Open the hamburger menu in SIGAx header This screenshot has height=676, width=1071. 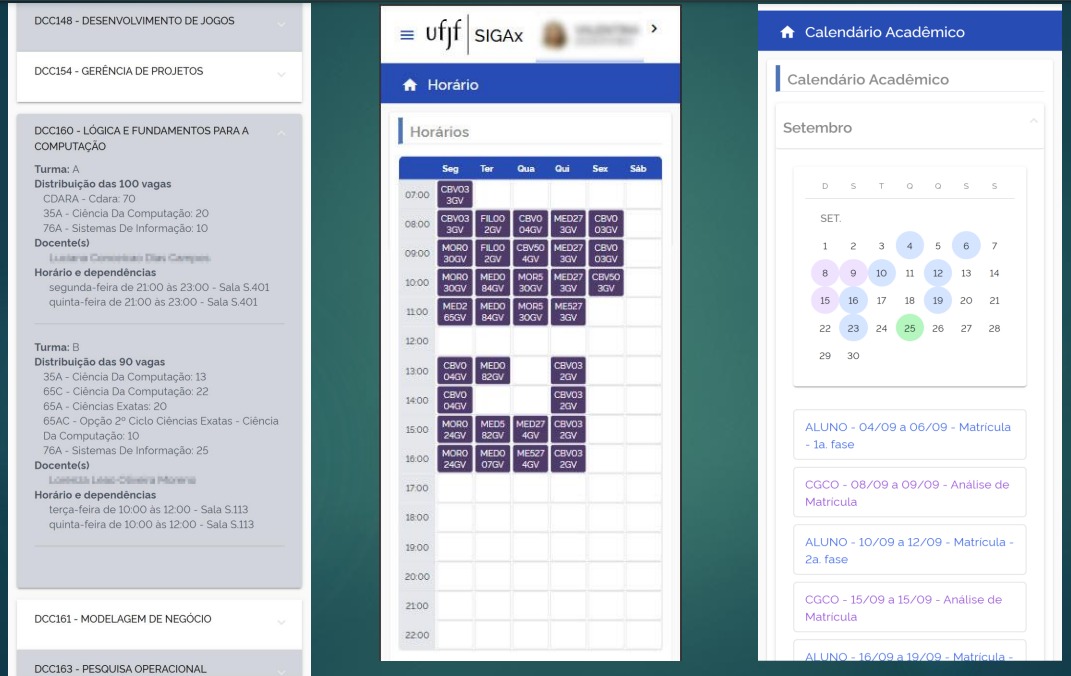coord(406,35)
